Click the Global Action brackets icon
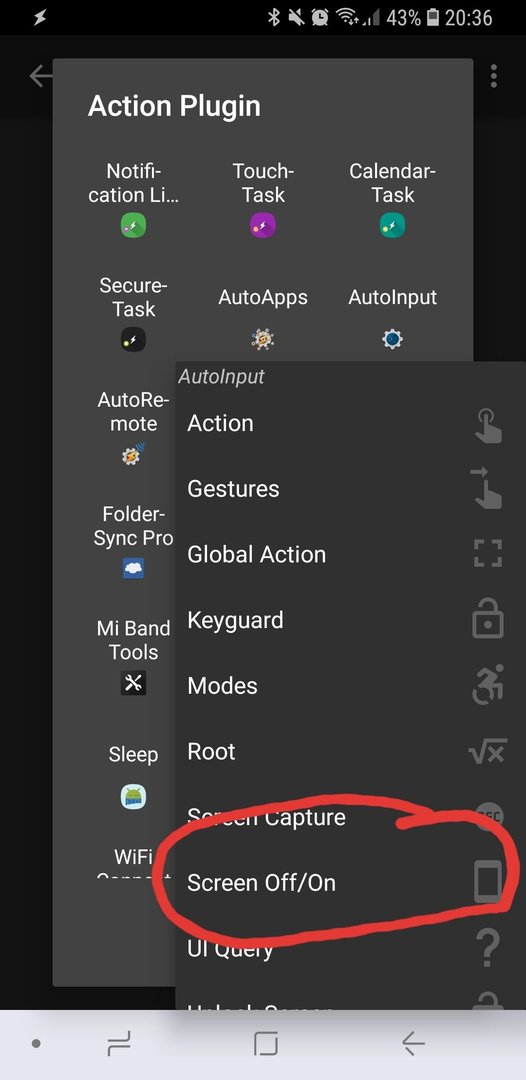Image resolution: width=526 pixels, height=1080 pixels. [x=488, y=554]
